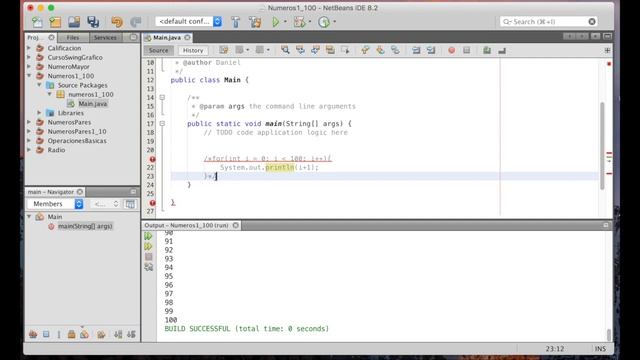
Task: Click the Clean and Build icon
Action: point(255,22)
